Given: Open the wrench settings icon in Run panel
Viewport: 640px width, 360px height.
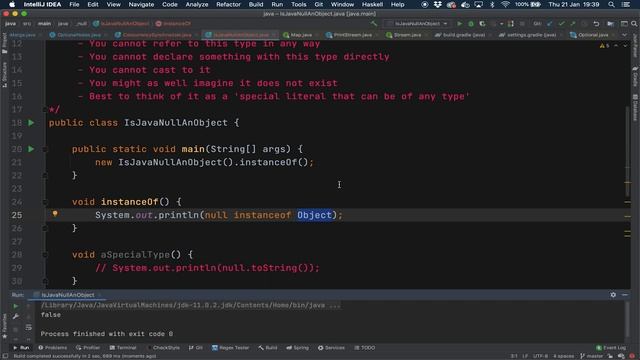Looking at the screenshot, I should pyautogui.click(x=16, y=316).
